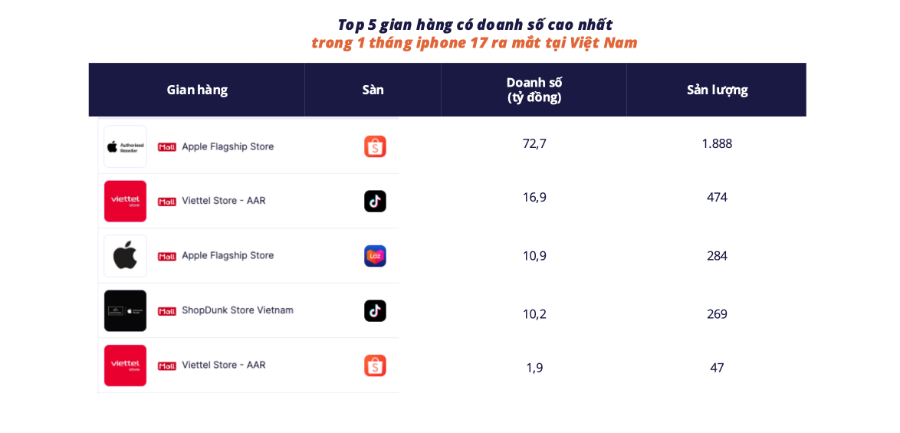The width and height of the screenshot is (900, 433).
Task: Click the TikTok icon in the ShopDunk row
Action: tap(375, 311)
